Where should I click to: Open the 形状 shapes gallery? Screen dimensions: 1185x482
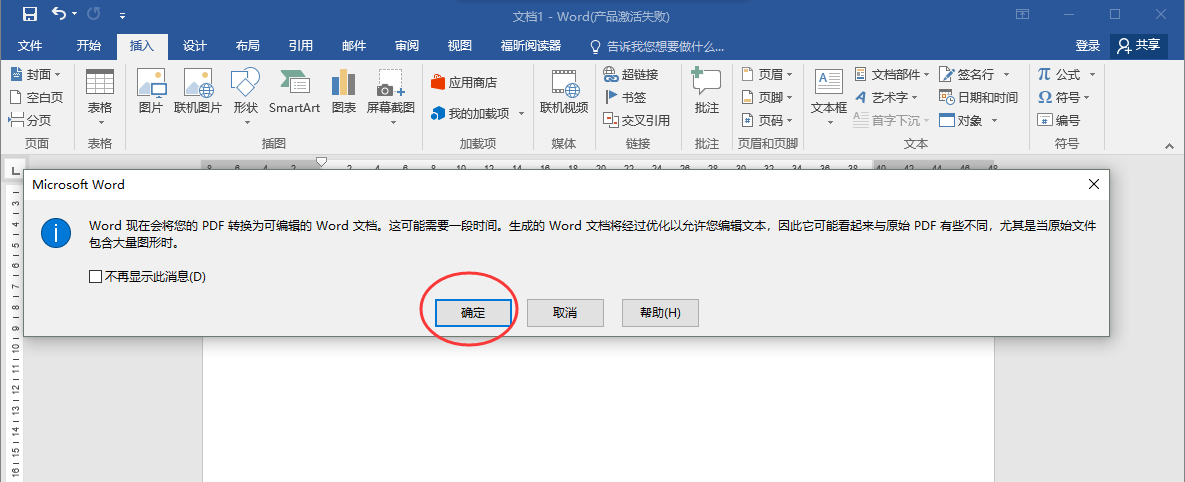point(246,98)
